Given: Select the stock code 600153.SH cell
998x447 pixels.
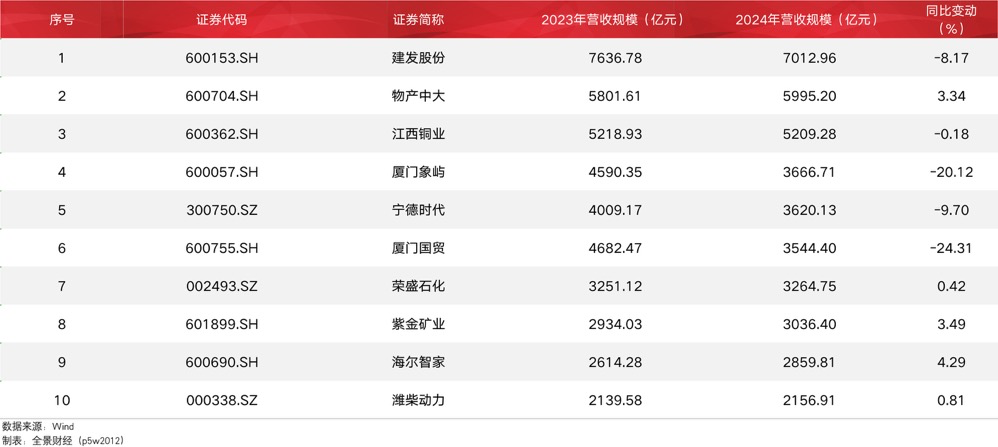Looking at the screenshot, I should tap(221, 58).
